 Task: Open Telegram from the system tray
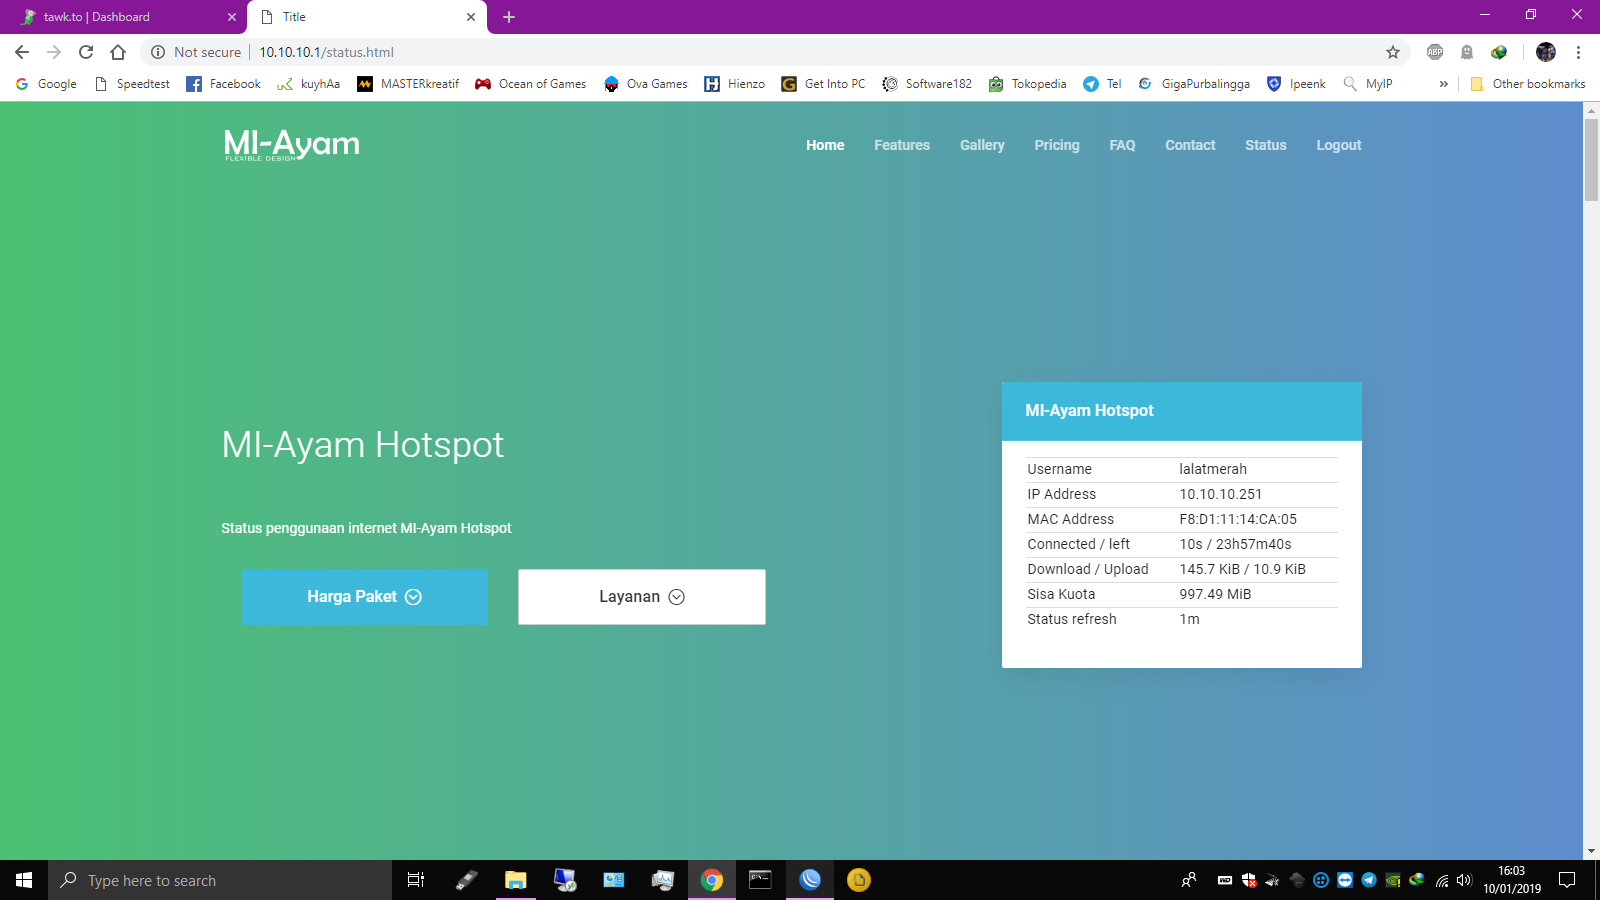pyautogui.click(x=1369, y=881)
